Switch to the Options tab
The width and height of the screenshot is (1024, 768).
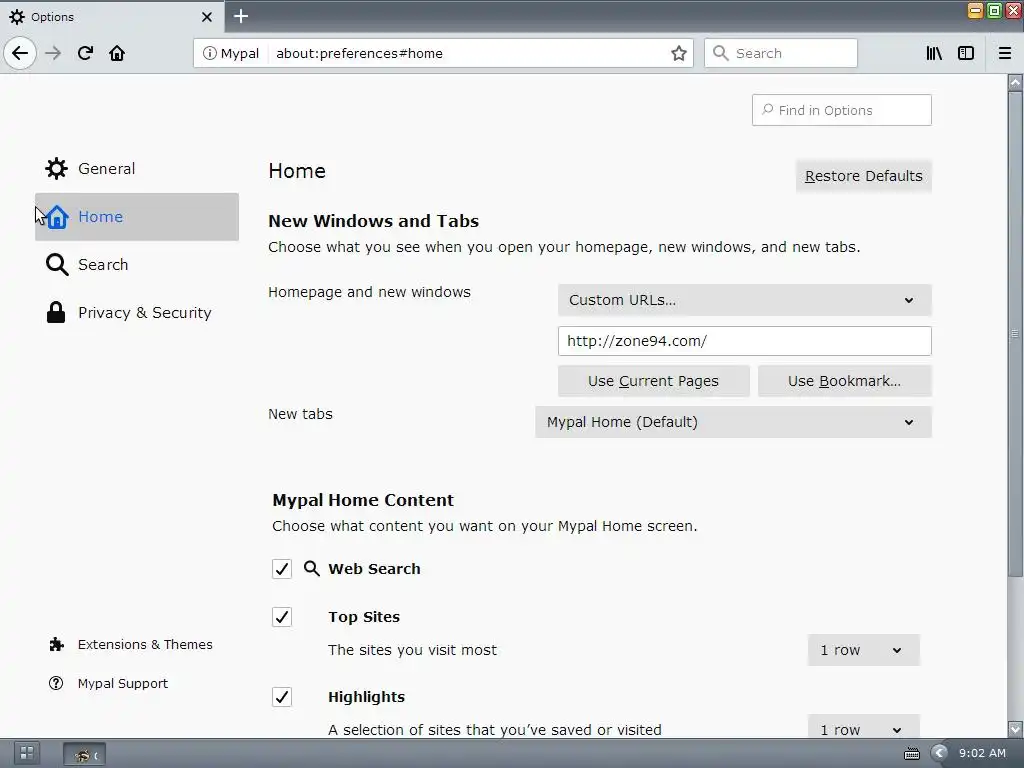(x=112, y=16)
